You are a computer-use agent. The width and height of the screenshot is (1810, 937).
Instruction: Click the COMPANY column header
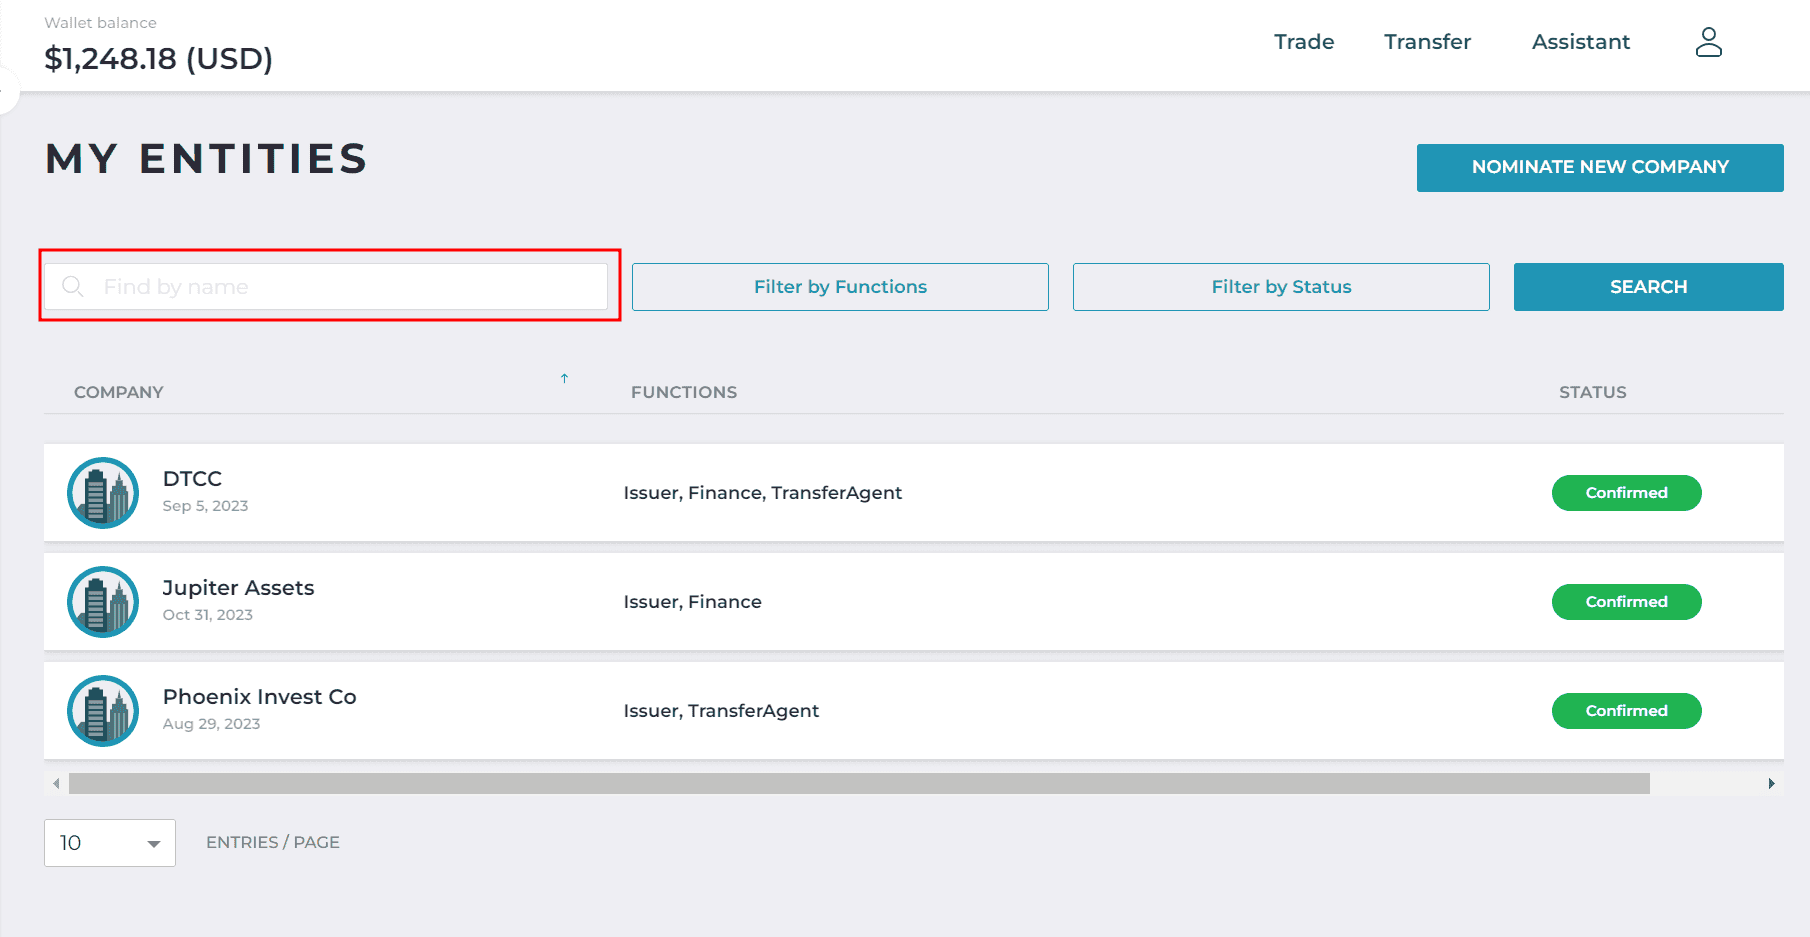click(x=118, y=392)
